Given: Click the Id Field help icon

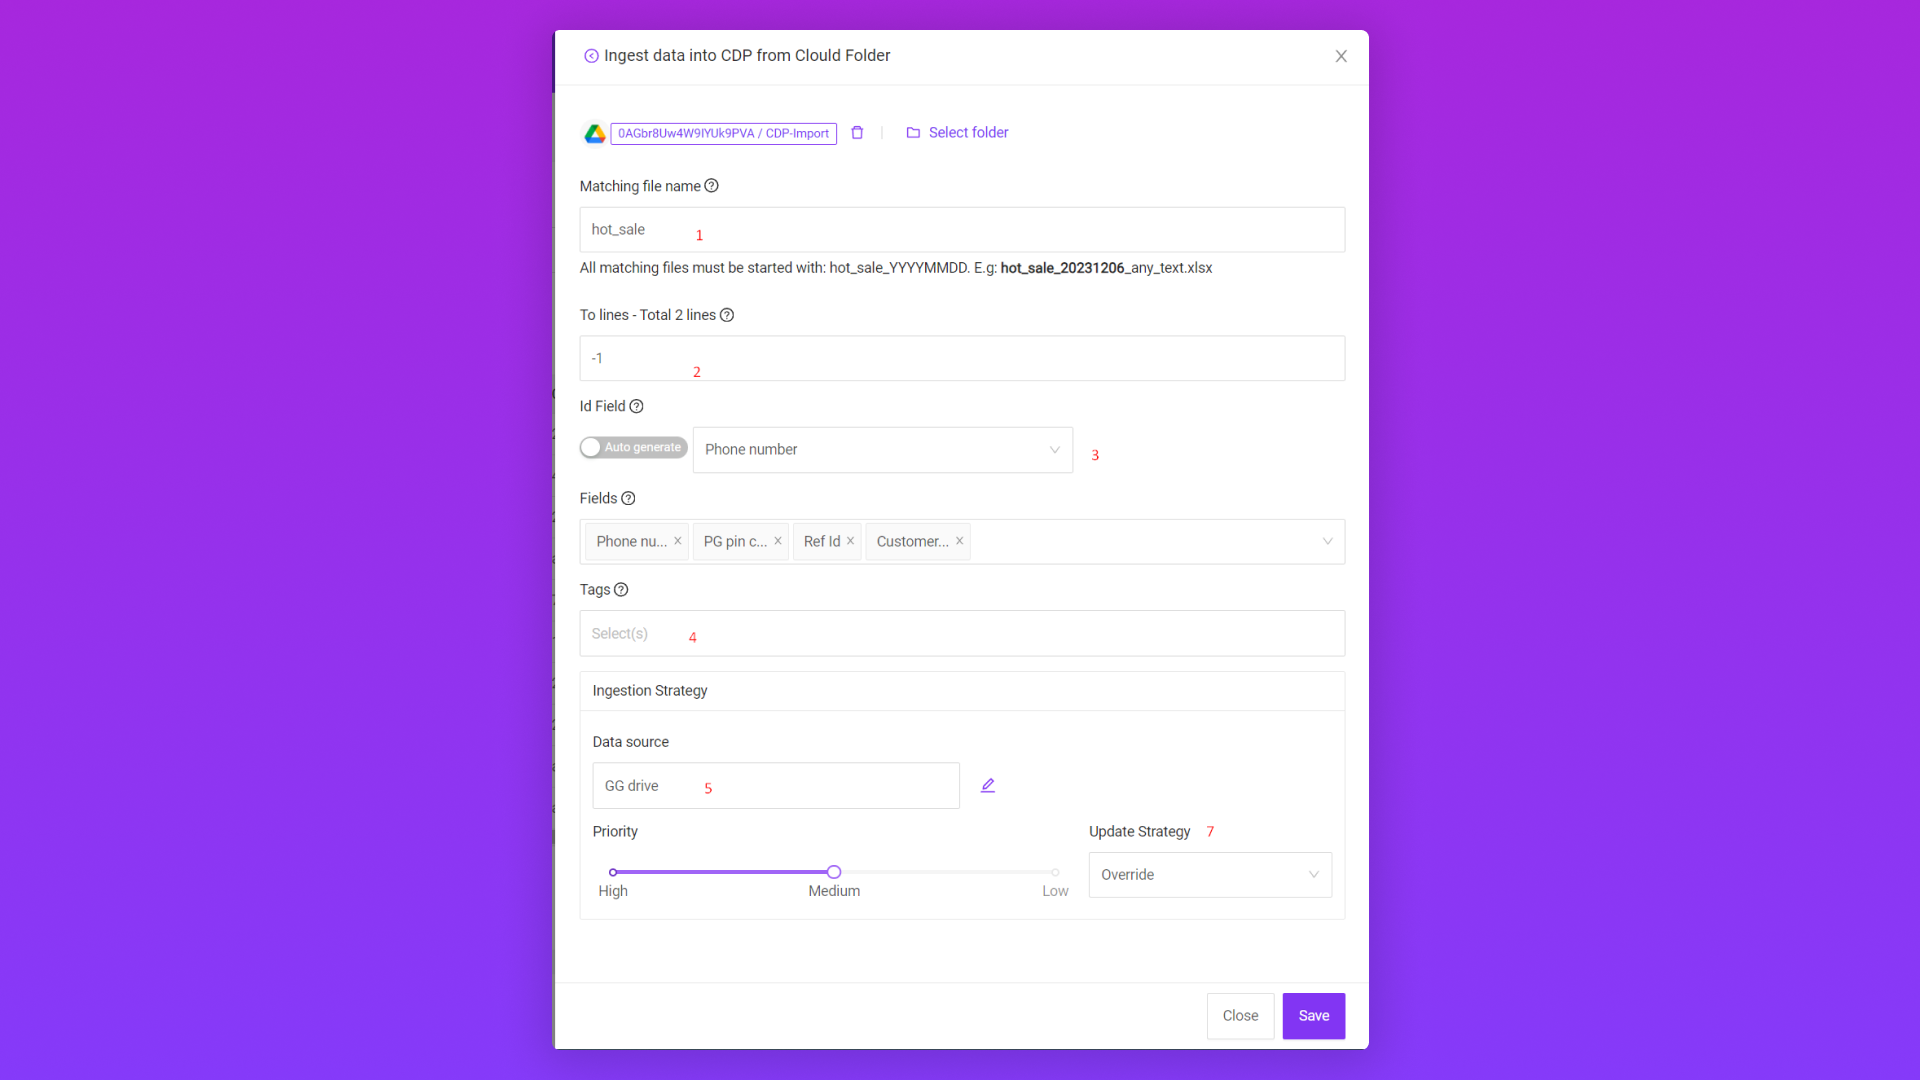Looking at the screenshot, I should click(x=636, y=406).
